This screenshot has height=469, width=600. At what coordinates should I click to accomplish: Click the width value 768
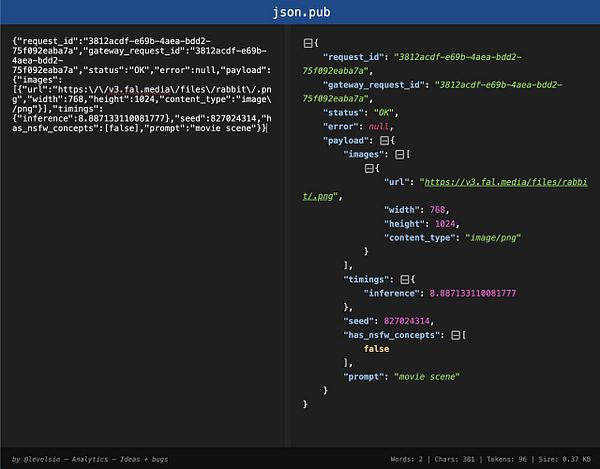click(437, 210)
